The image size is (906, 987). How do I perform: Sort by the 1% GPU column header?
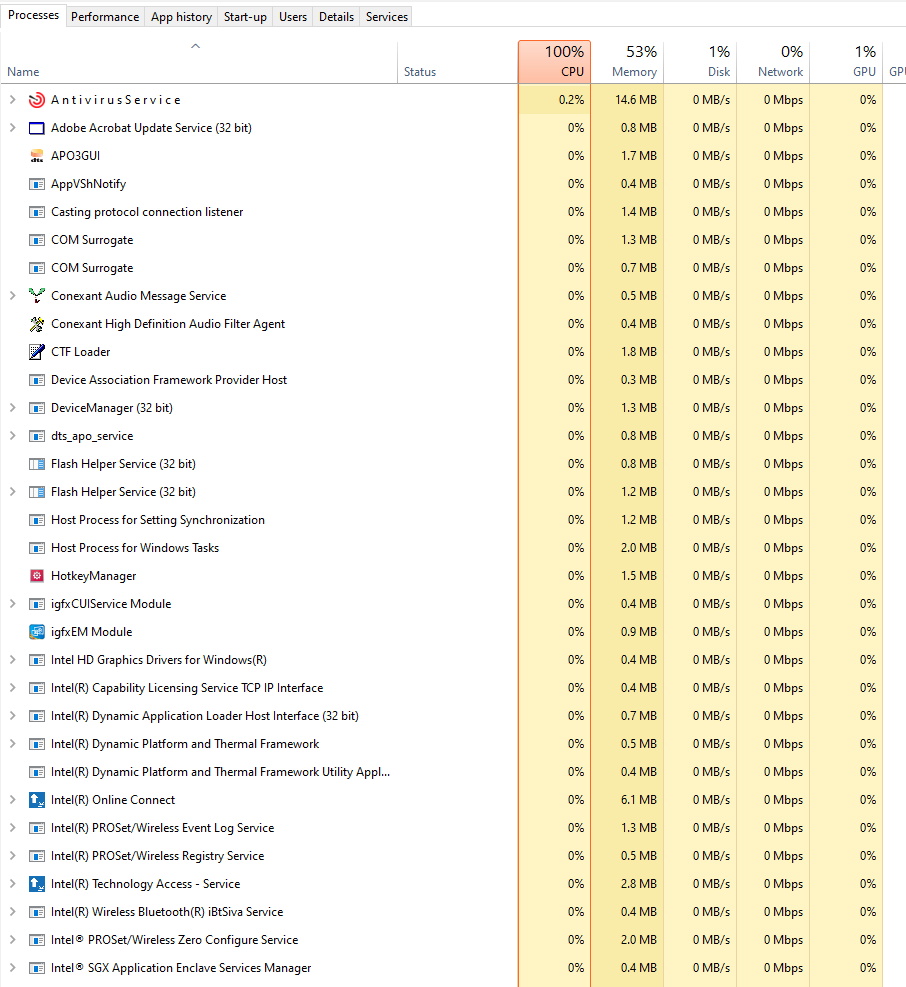tap(847, 62)
